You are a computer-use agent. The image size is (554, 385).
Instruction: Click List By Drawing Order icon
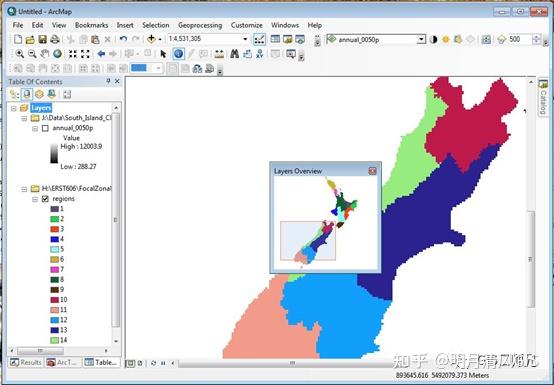pyautogui.click(x=14, y=94)
